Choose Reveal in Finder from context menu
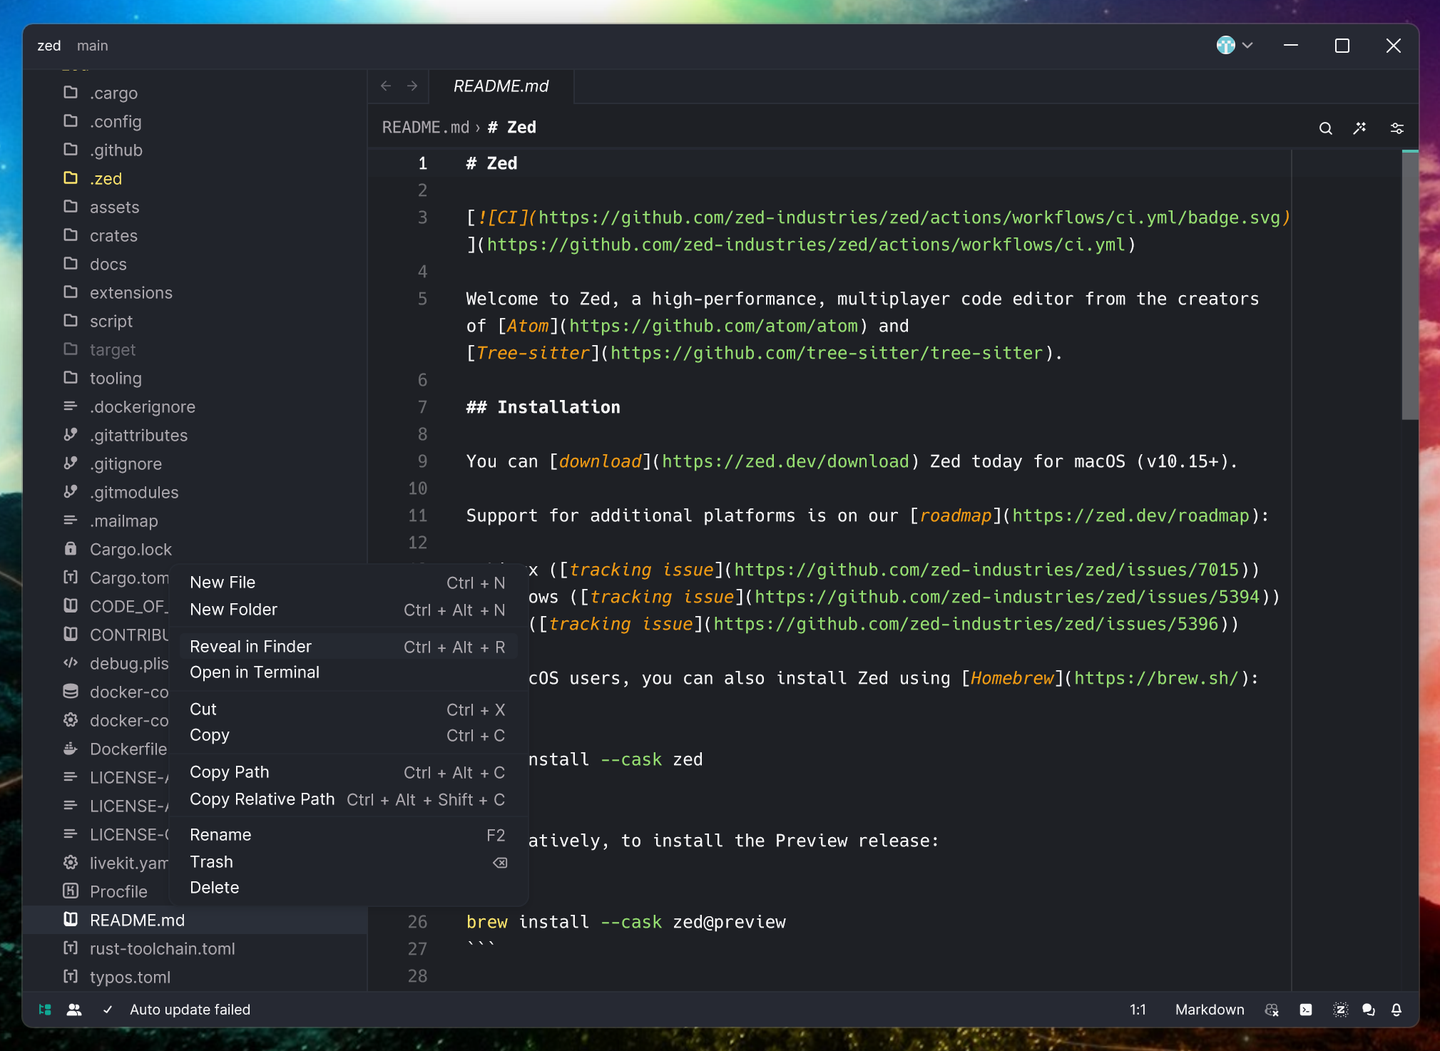Viewport: 1440px width, 1051px height. (250, 646)
